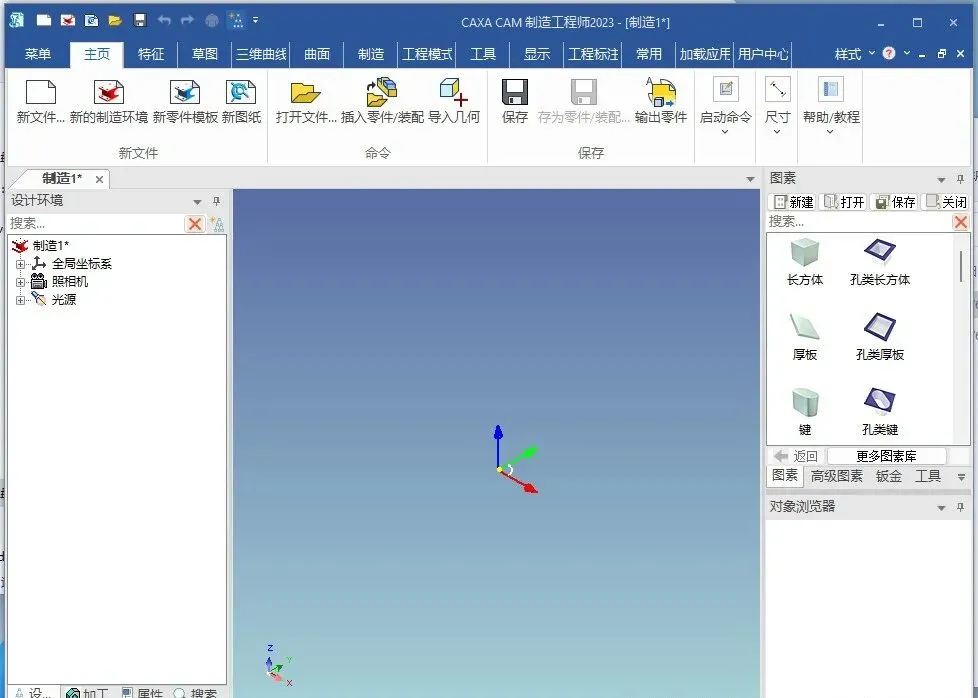Select the 长方体 block shape from catalog
This screenshot has height=698, width=978.
pyautogui.click(x=805, y=263)
